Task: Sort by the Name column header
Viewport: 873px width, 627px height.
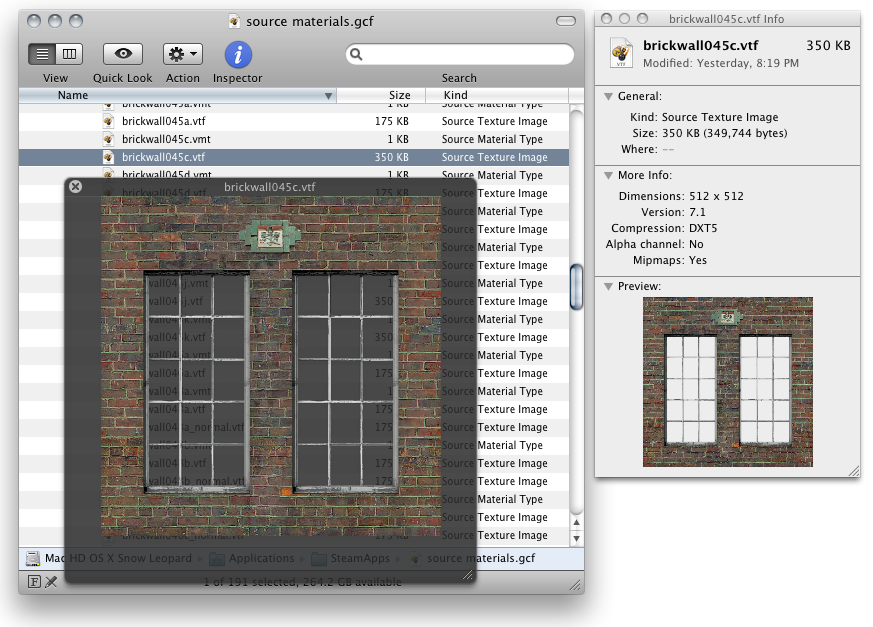Action: (178, 95)
